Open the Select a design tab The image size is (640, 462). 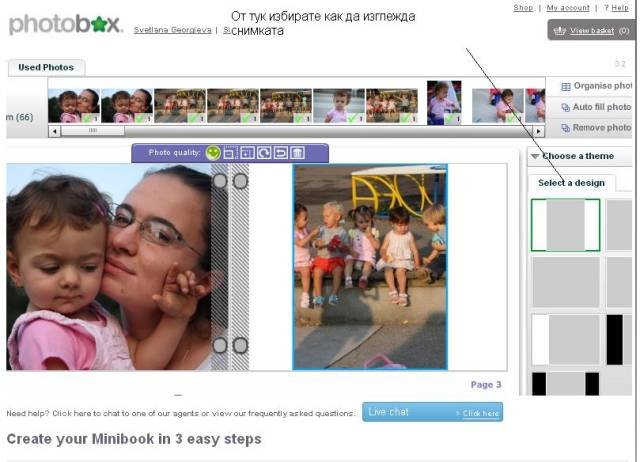[x=571, y=183]
